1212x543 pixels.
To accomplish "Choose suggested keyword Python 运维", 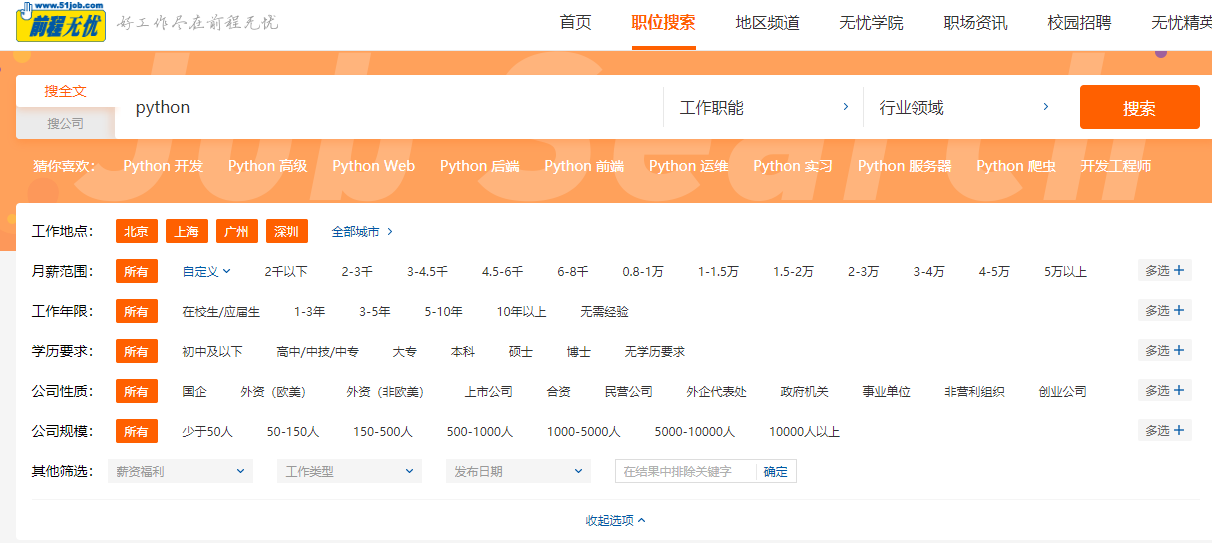I will [689, 166].
